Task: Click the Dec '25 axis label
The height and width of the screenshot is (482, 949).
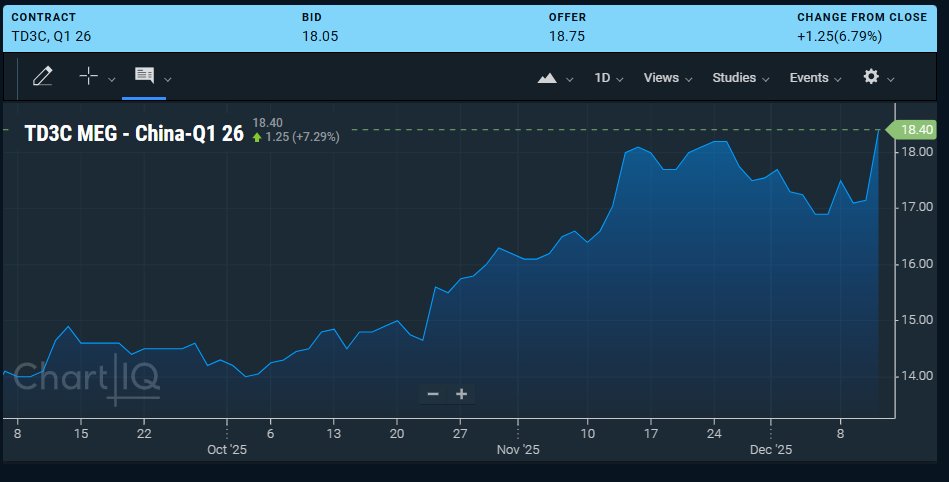Action: (x=771, y=450)
